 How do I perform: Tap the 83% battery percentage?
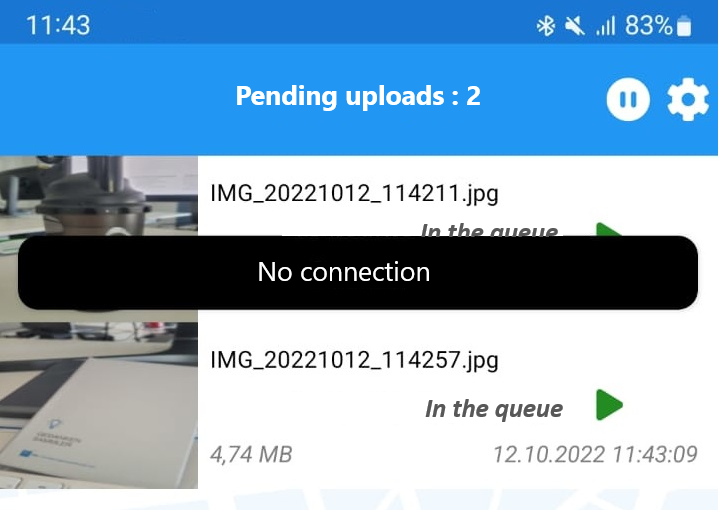coord(649,25)
